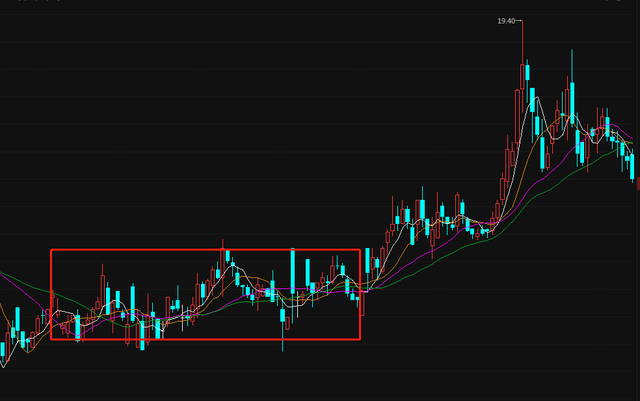The width and height of the screenshot is (640, 401).
Task: Click the 19.40 high price label
Action: pos(506,21)
